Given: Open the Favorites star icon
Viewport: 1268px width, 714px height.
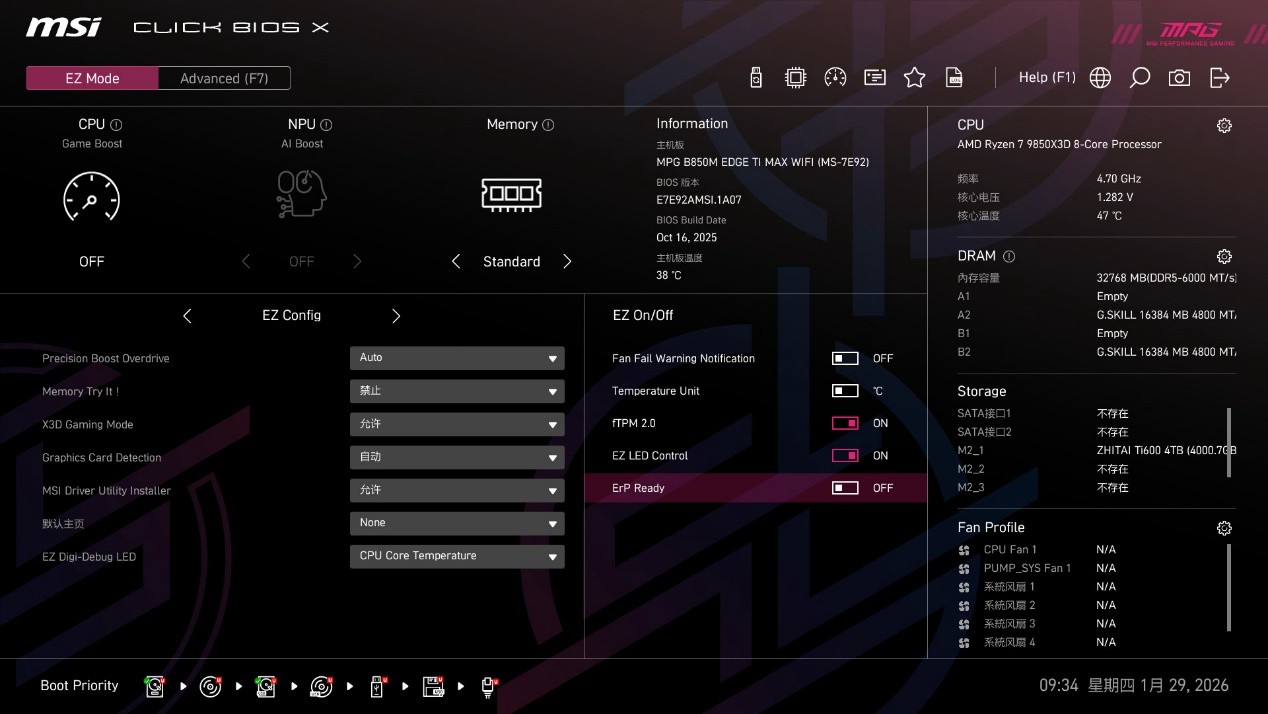Looking at the screenshot, I should coord(914,76).
